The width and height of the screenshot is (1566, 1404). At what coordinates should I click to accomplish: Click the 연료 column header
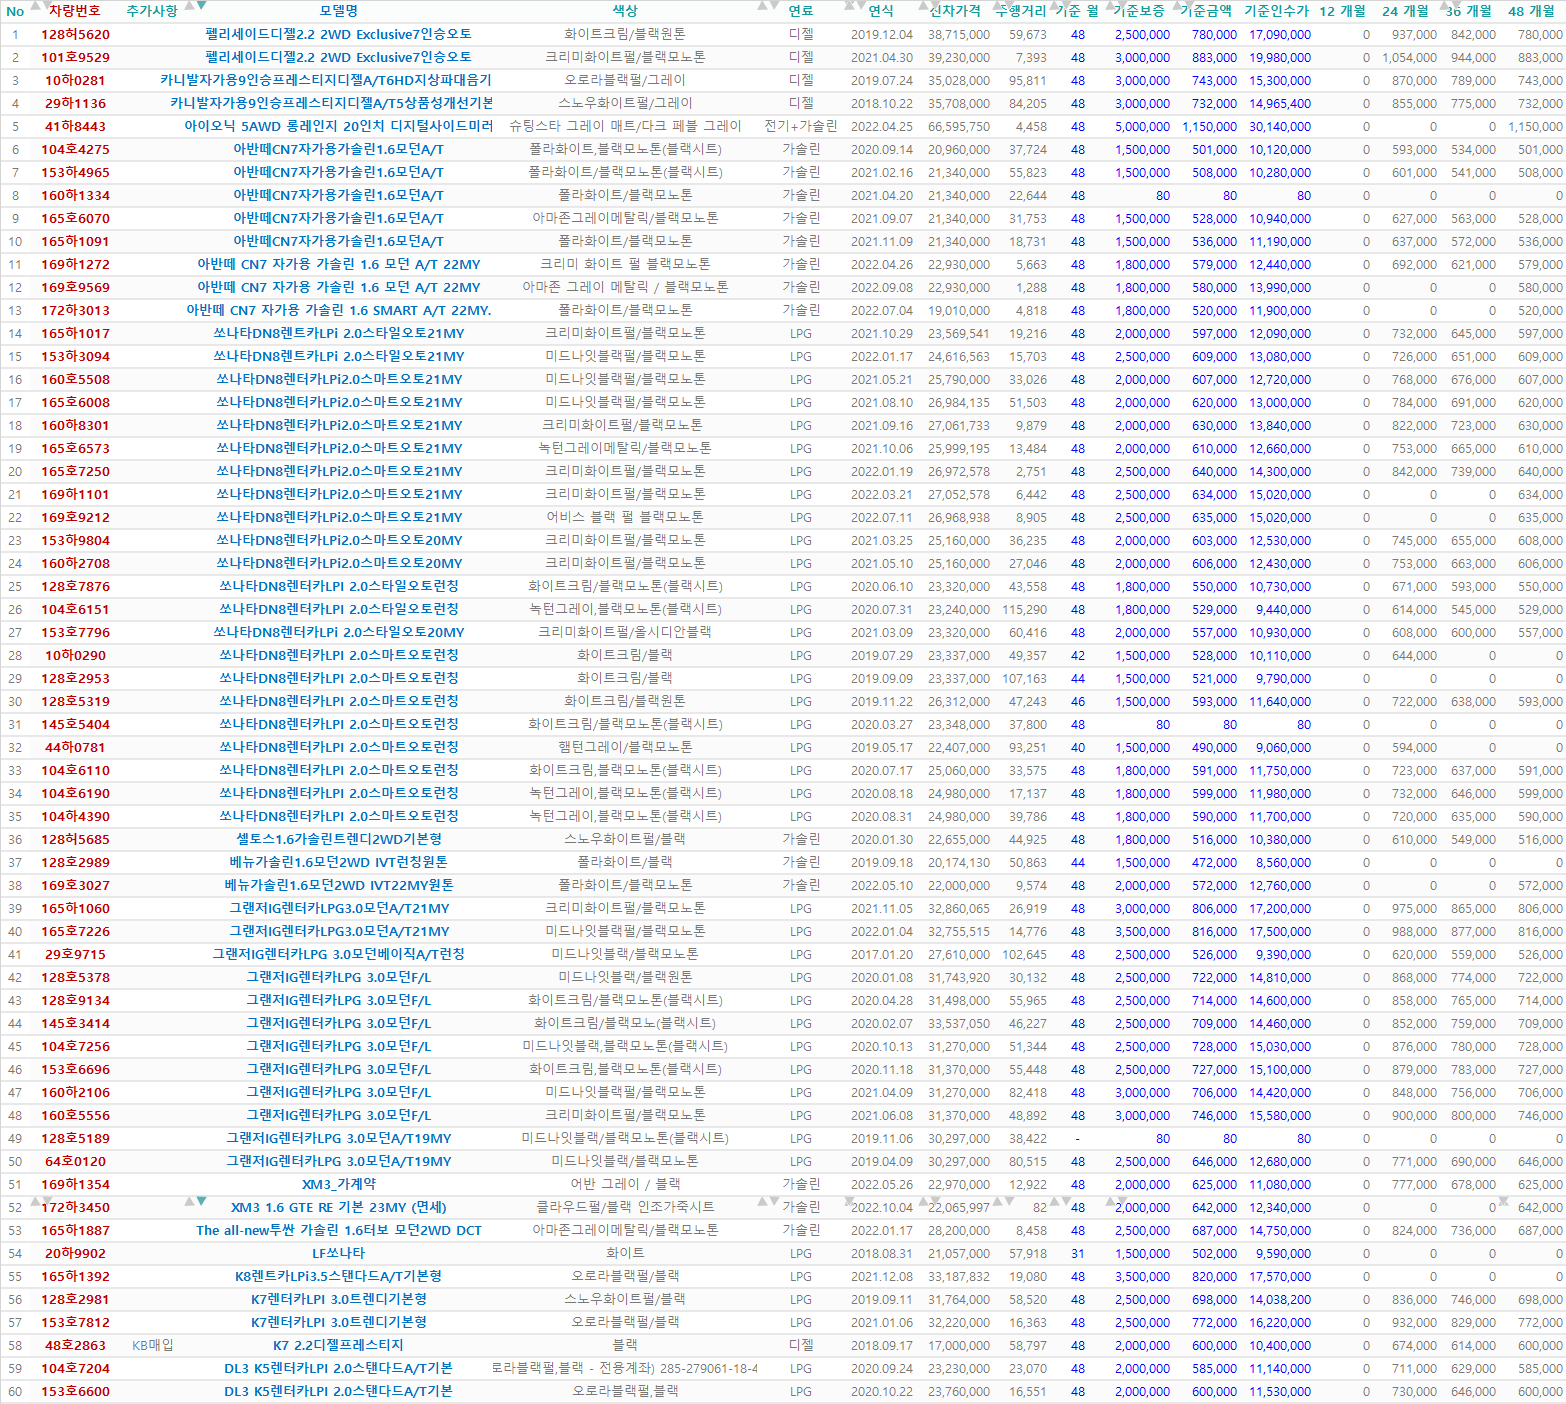click(801, 11)
